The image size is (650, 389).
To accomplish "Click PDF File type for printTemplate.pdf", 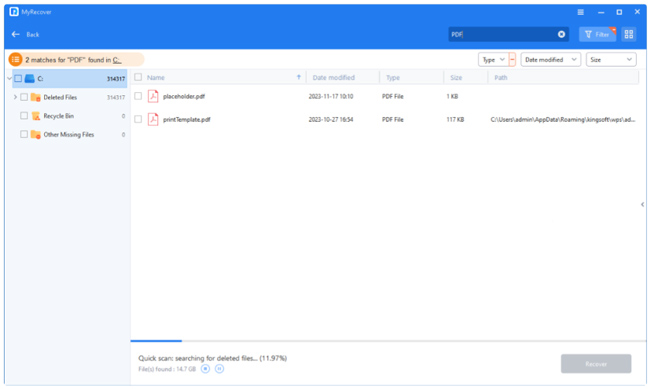I will (x=393, y=119).
